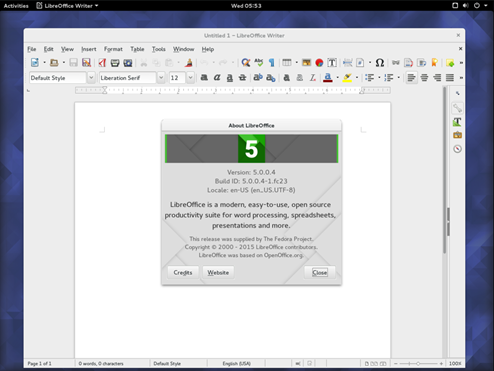Click the Insert Text Box icon
The image size is (494, 371).
click(332, 62)
